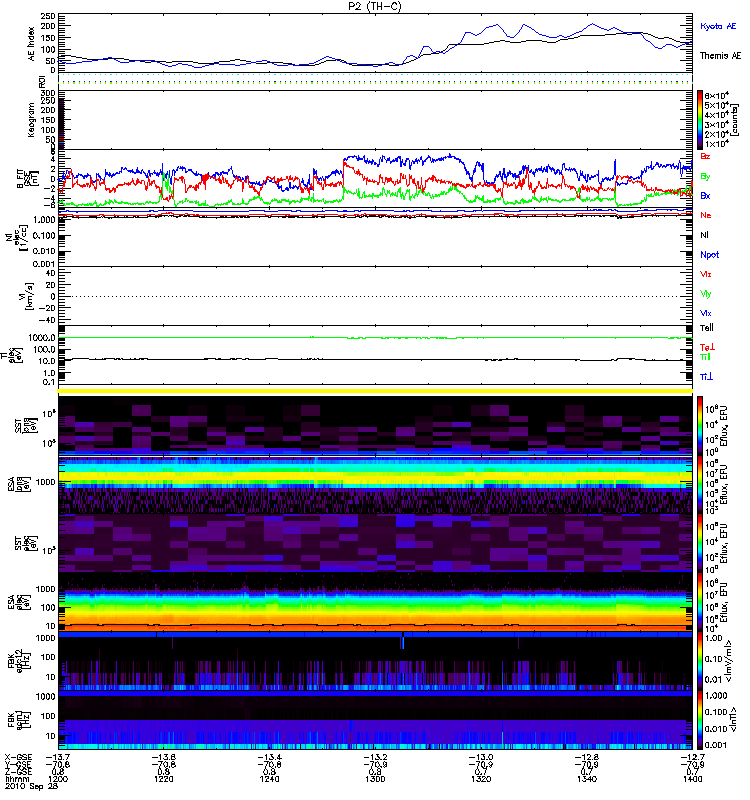Click the ion velocity Vi panel

tap(376, 296)
